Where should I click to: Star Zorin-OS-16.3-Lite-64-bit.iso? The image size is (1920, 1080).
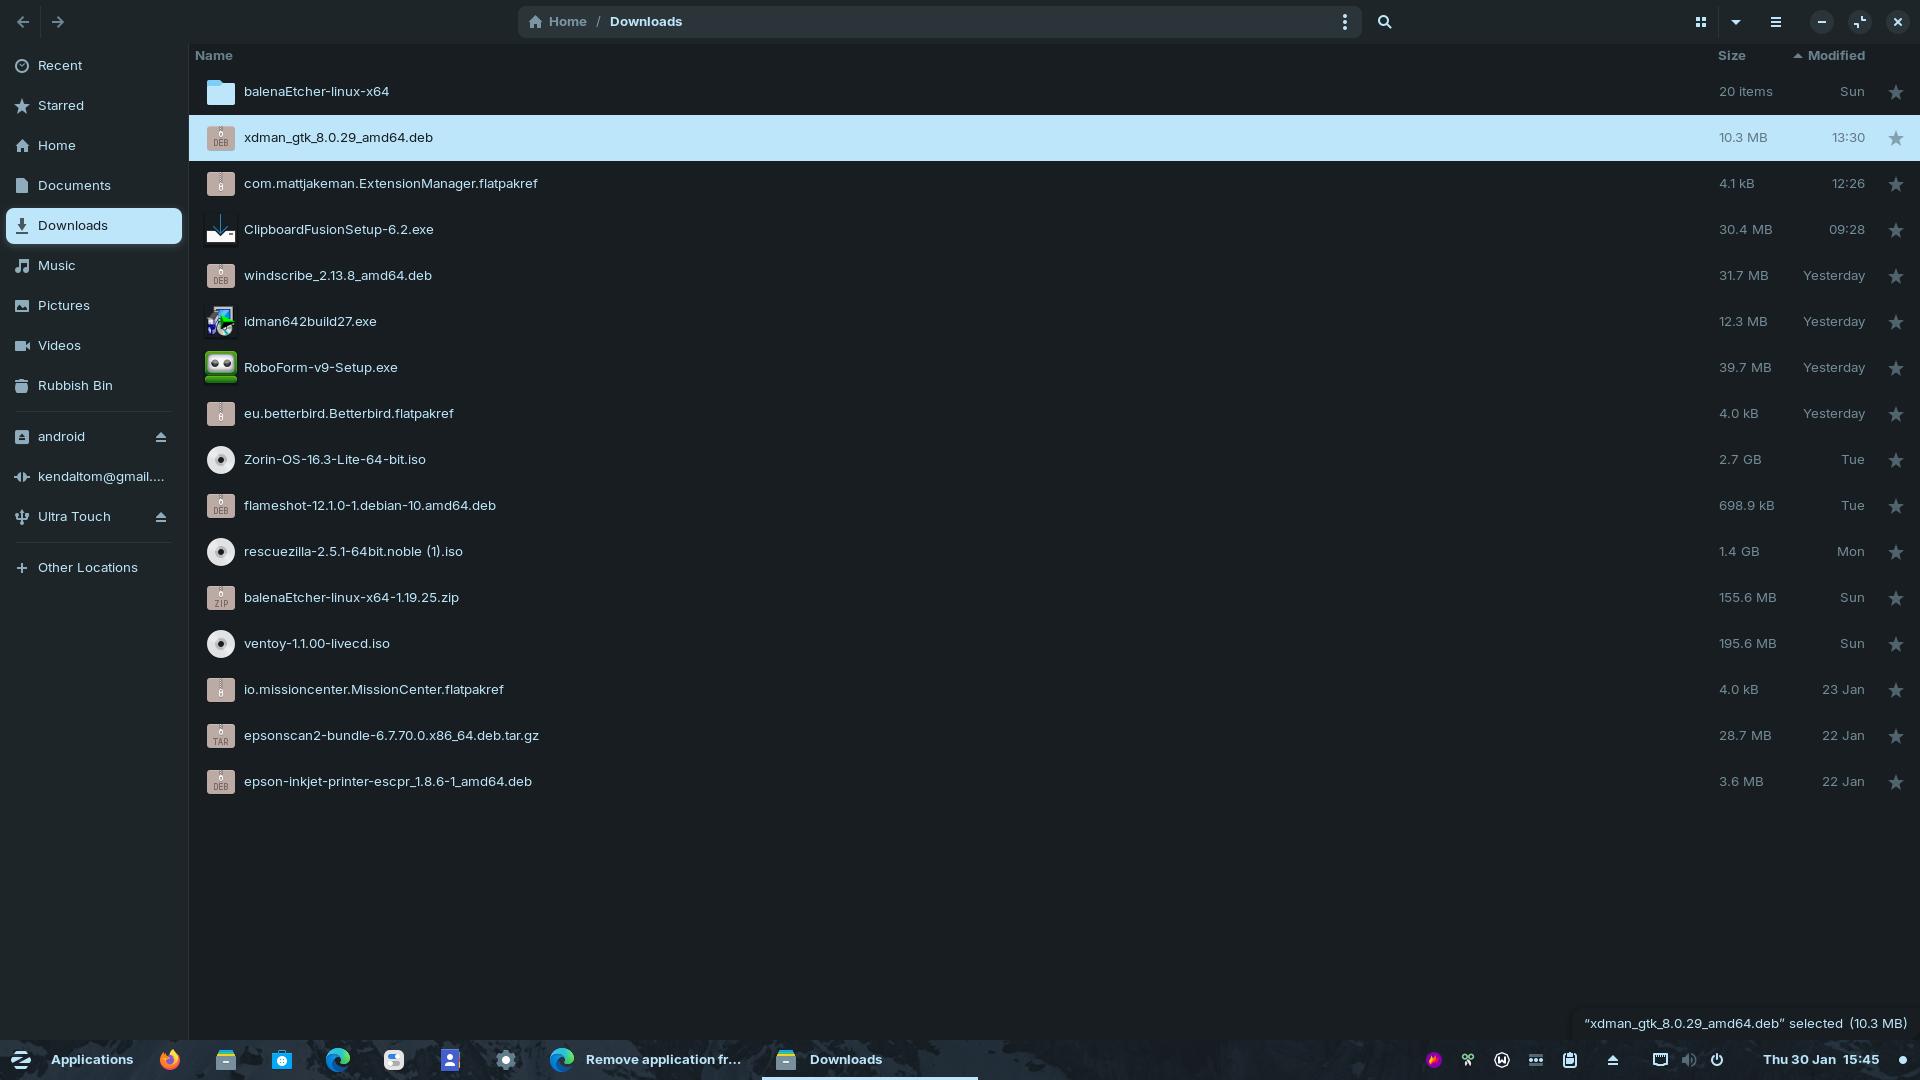pos(1895,460)
